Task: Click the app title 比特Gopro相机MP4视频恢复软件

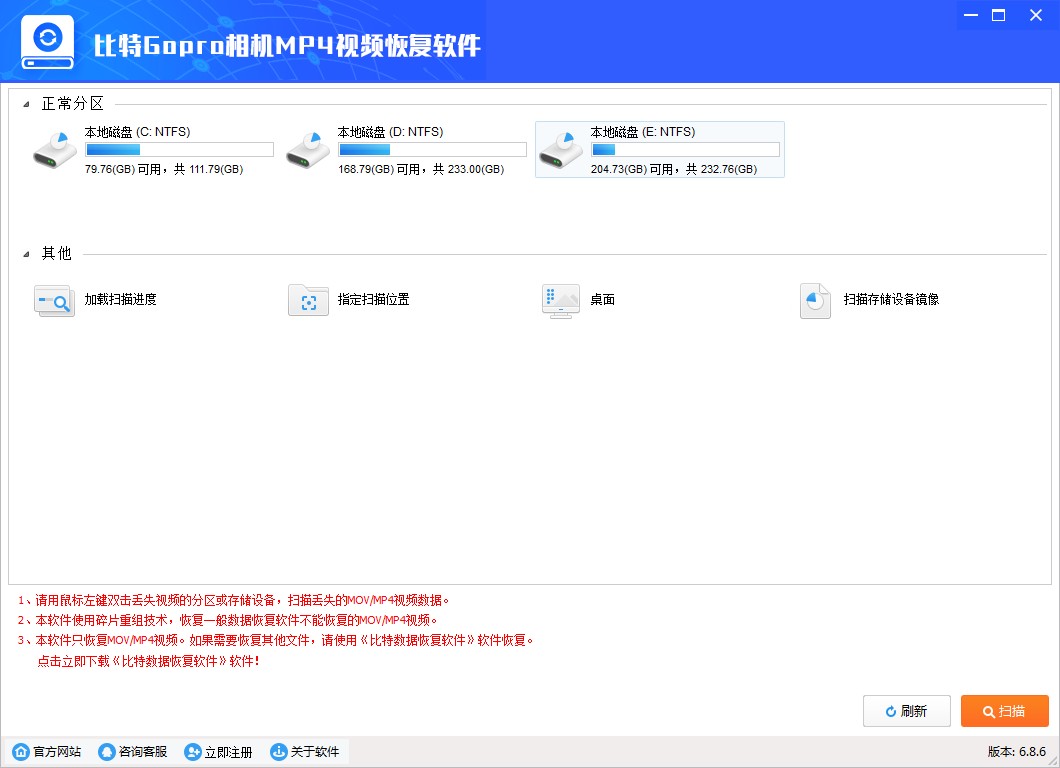Action: [x=287, y=46]
